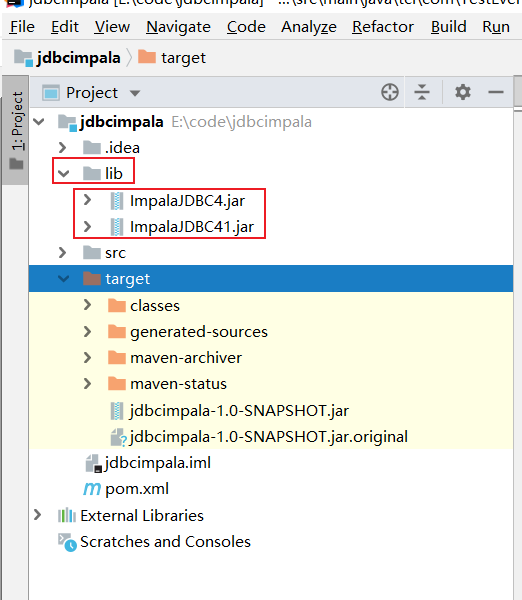Click the orange classes folder icon
This screenshot has width=522, height=600.
tap(117, 305)
